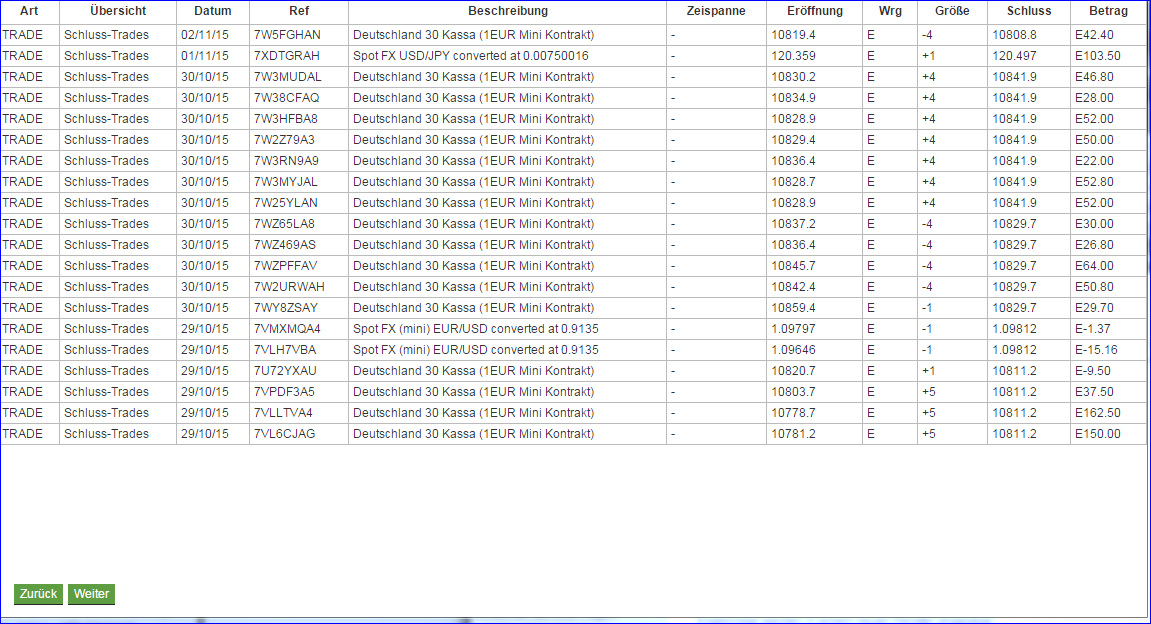Image resolution: width=1151 pixels, height=624 pixels.
Task: Sort by the Größe column header
Action: pyautogui.click(x=950, y=12)
